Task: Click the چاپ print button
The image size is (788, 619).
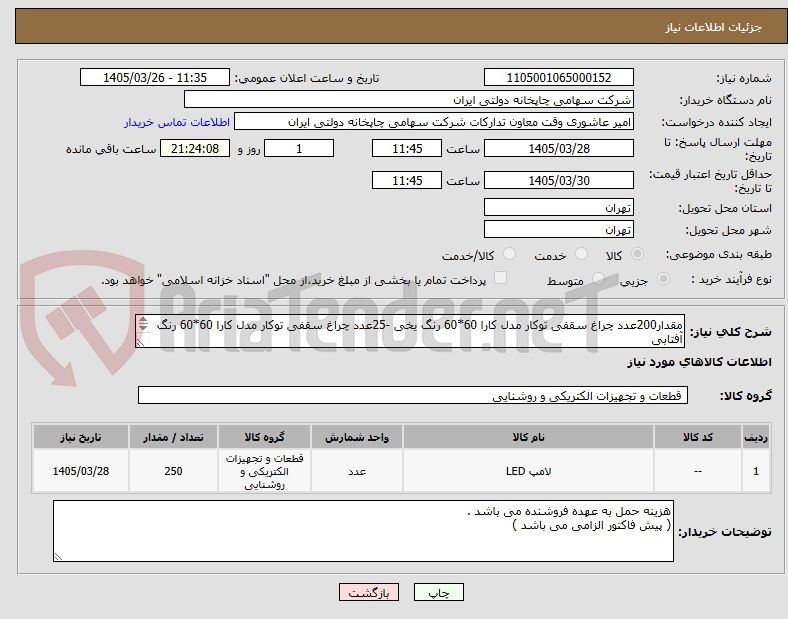Action: (x=439, y=592)
